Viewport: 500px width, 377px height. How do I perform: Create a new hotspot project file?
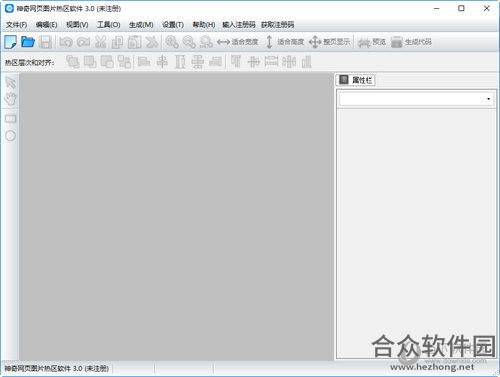click(x=10, y=42)
